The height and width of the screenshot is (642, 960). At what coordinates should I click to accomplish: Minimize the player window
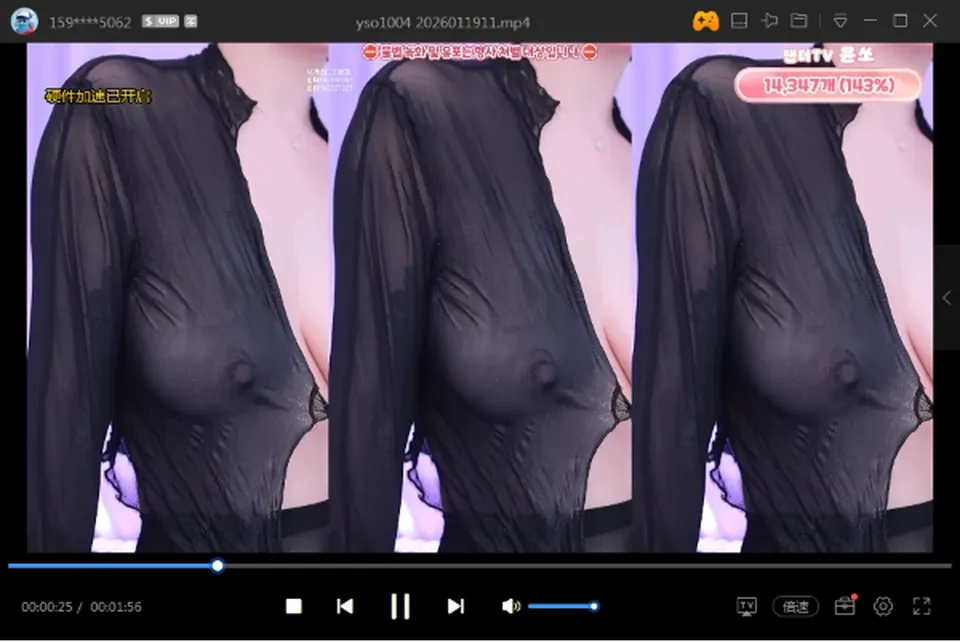pos(870,21)
